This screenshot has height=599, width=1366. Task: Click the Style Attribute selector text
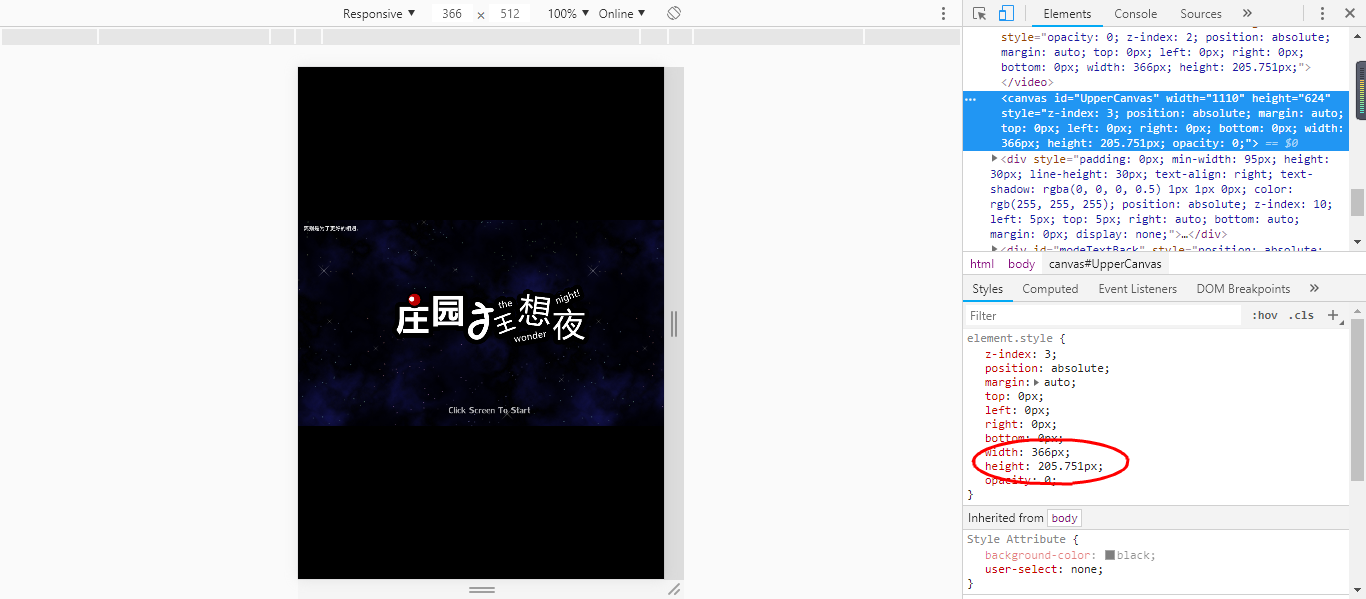(x=1018, y=539)
